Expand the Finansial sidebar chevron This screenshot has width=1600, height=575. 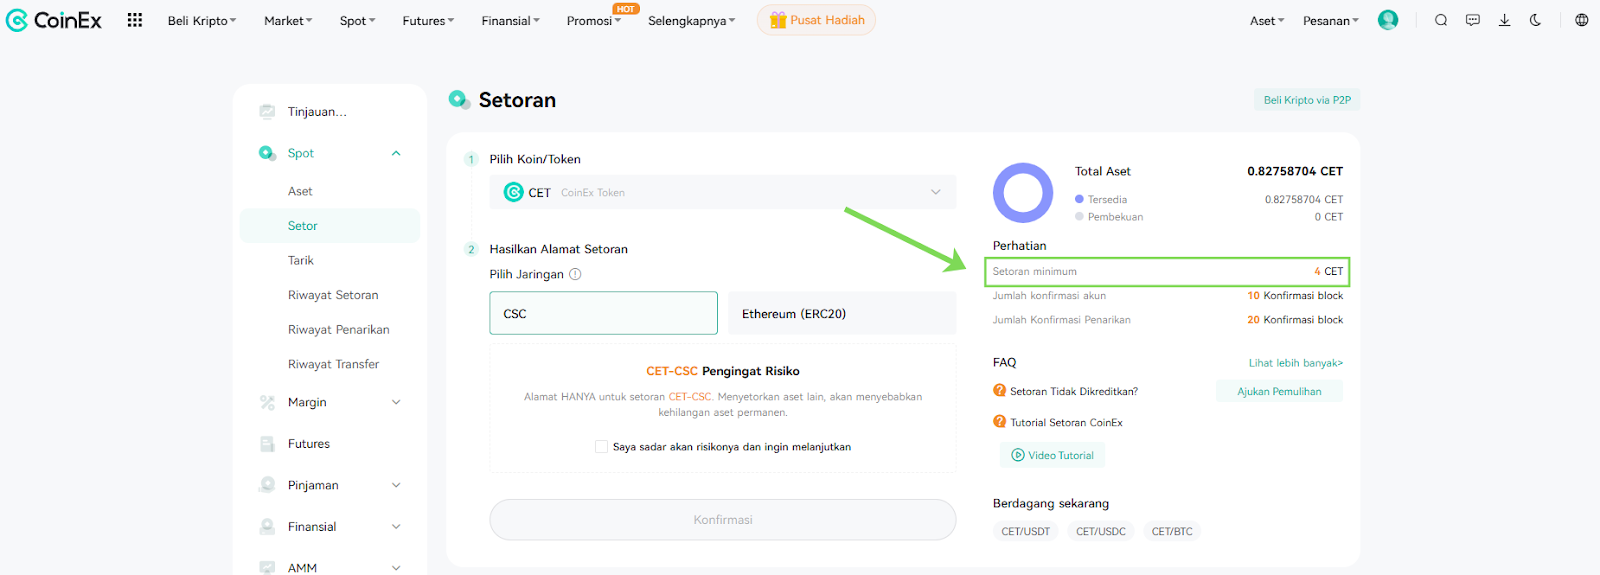tap(396, 527)
